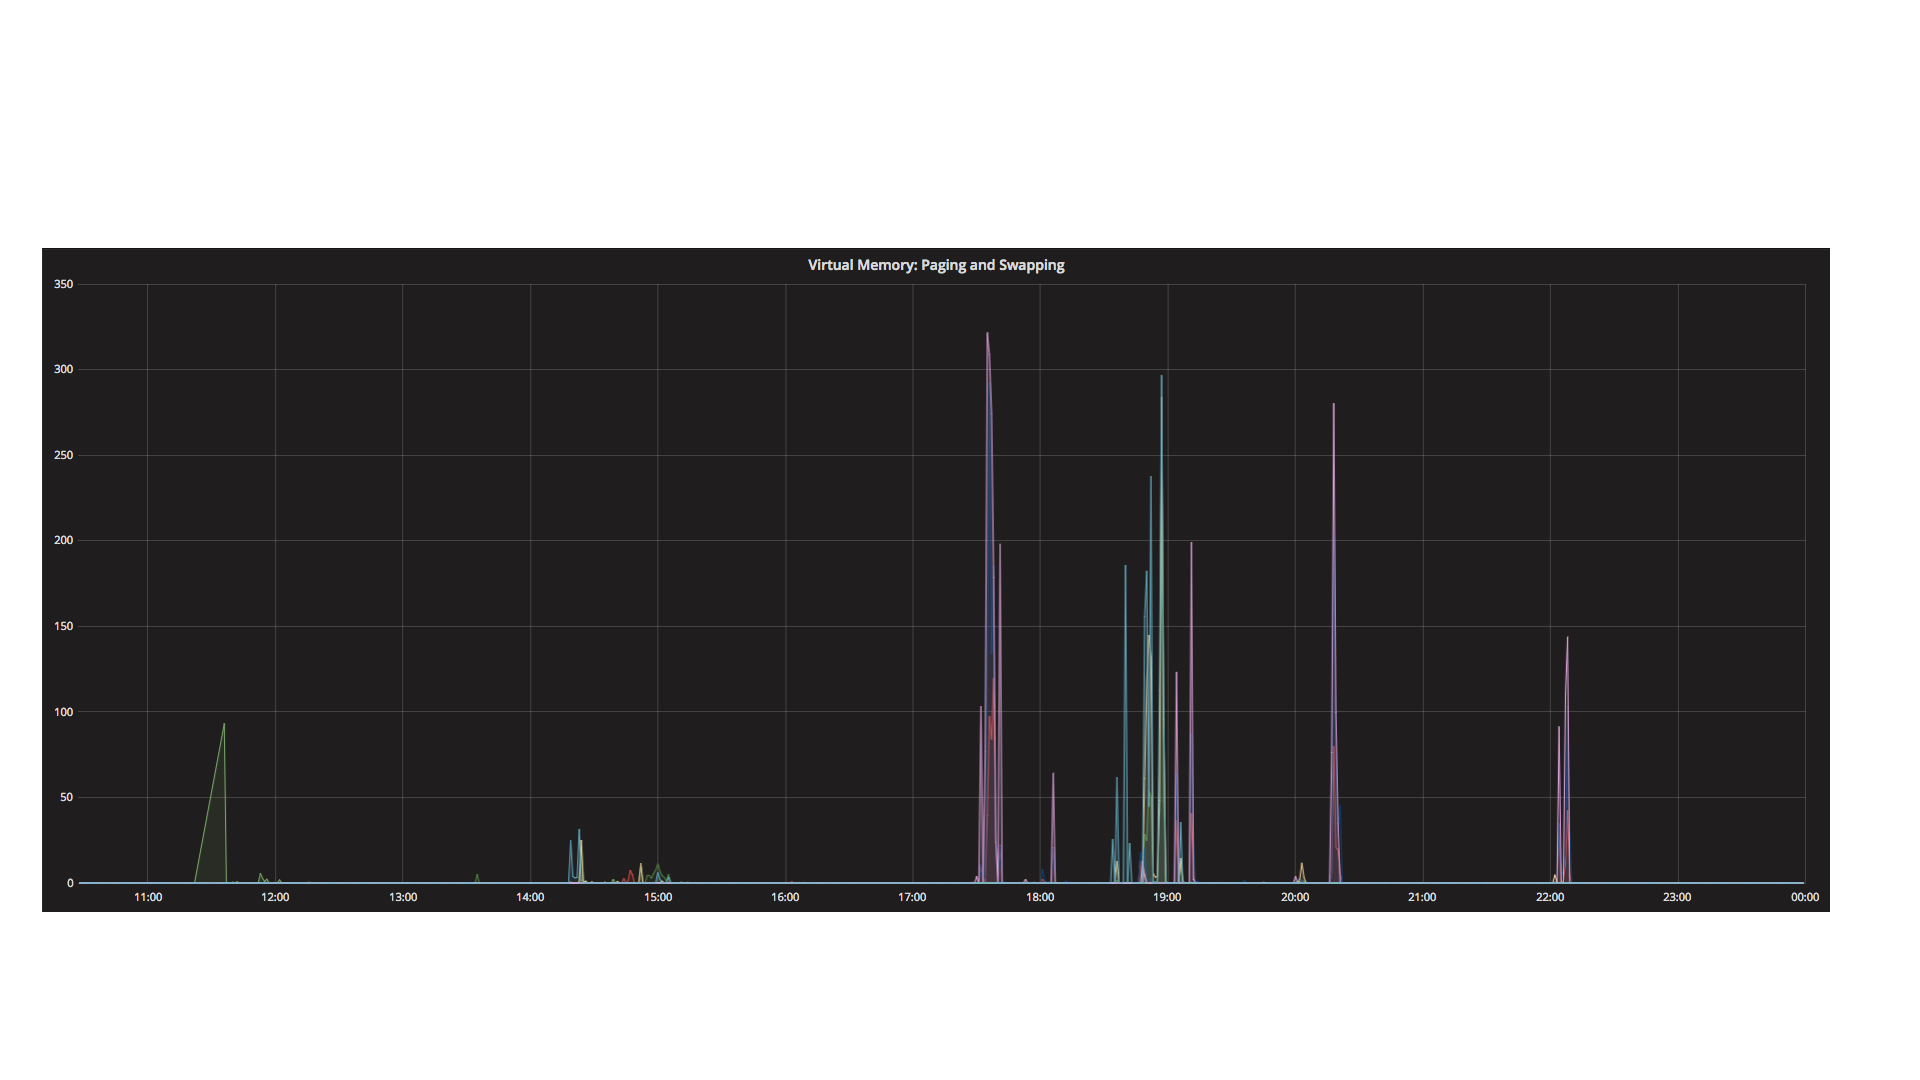Click the green triangular peak near 11:30
This screenshot has height=1080, width=1920.
tap(223, 726)
